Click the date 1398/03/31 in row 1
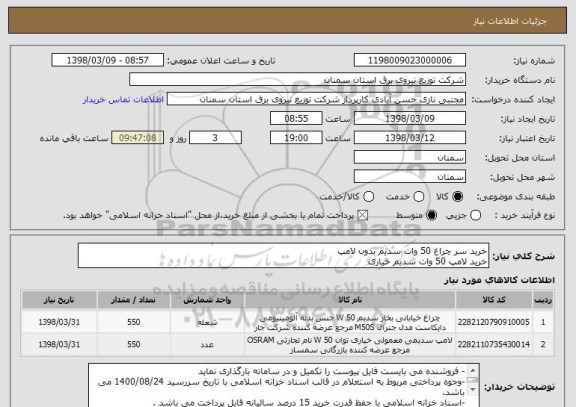 tap(59, 322)
